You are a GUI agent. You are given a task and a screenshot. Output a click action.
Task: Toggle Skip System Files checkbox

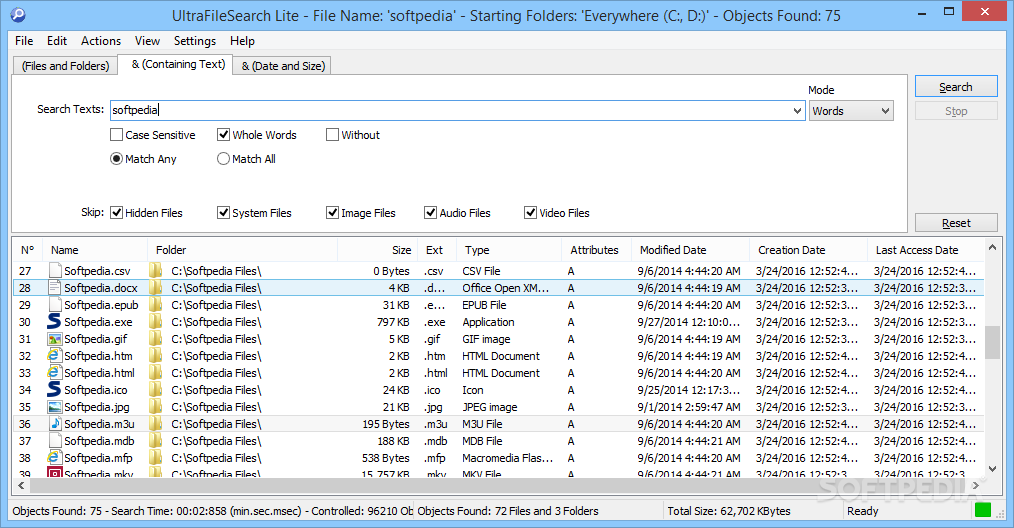click(x=224, y=212)
